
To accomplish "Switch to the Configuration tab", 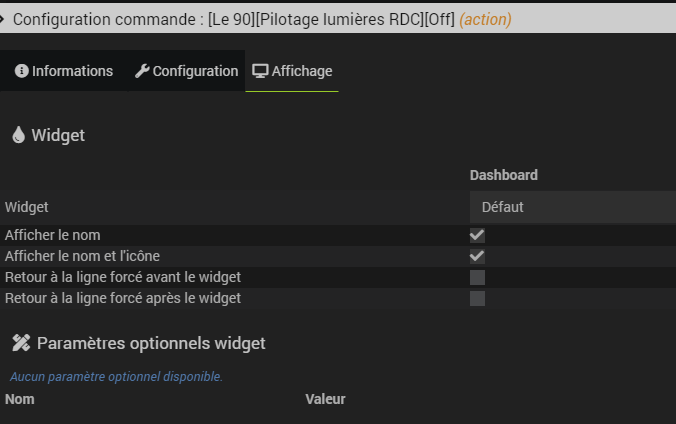I will 186,71.
